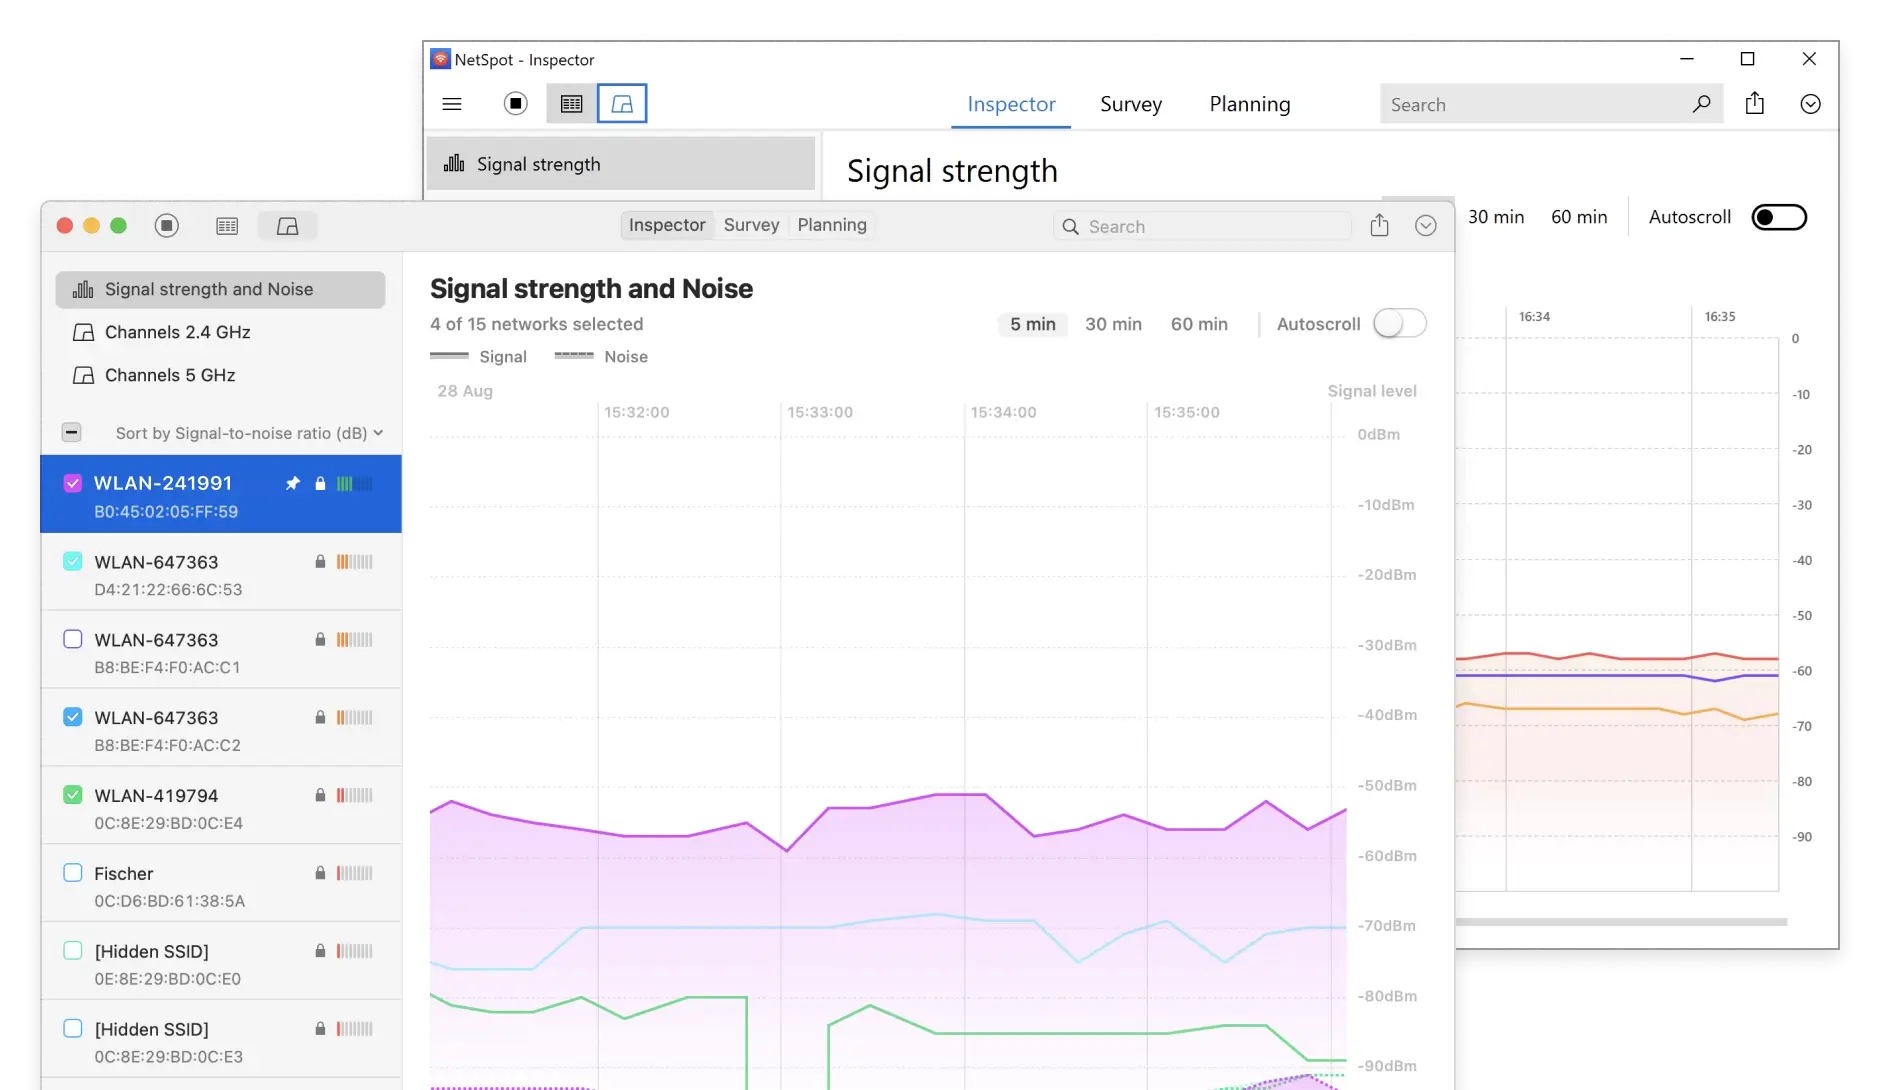1880x1090 pixels.
Task: Click lock icon on WLAN-241991 row
Action: 320,484
